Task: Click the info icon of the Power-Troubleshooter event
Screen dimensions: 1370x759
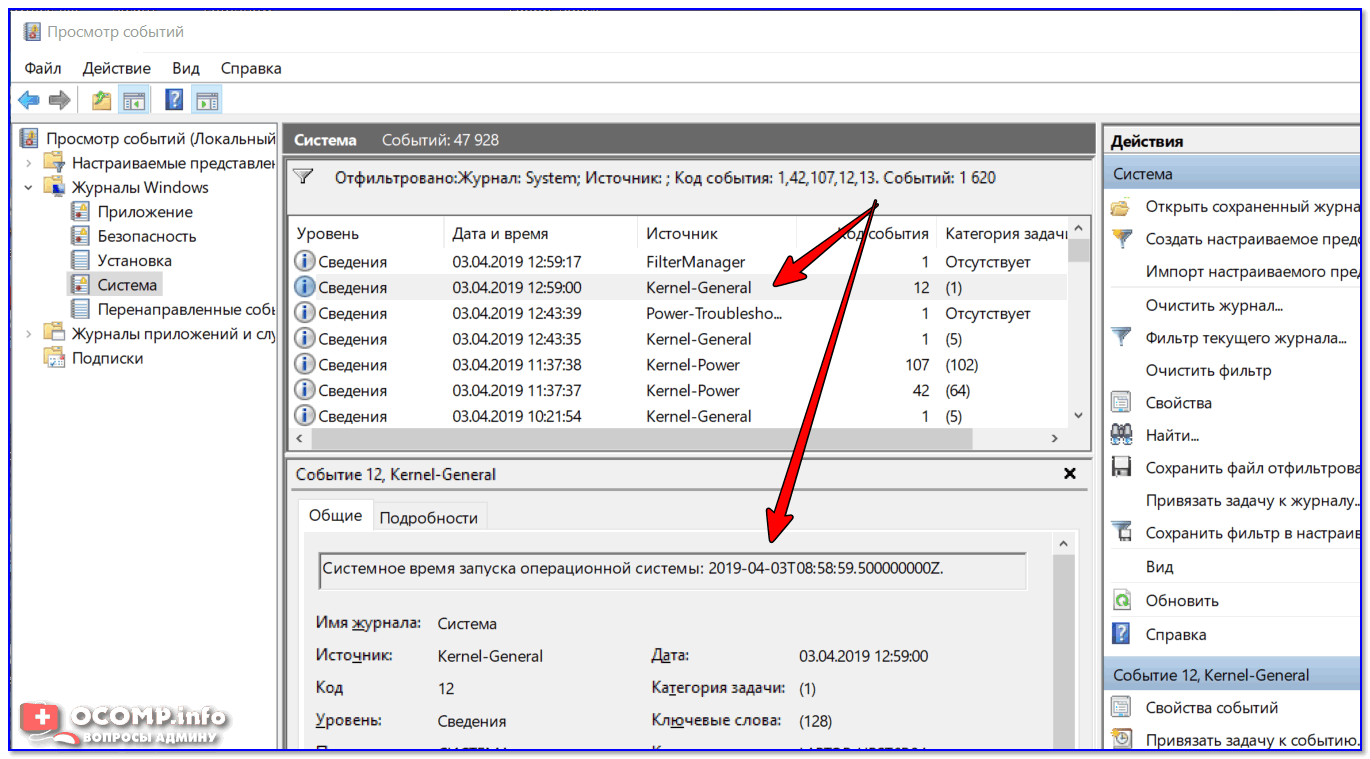Action: 305,313
